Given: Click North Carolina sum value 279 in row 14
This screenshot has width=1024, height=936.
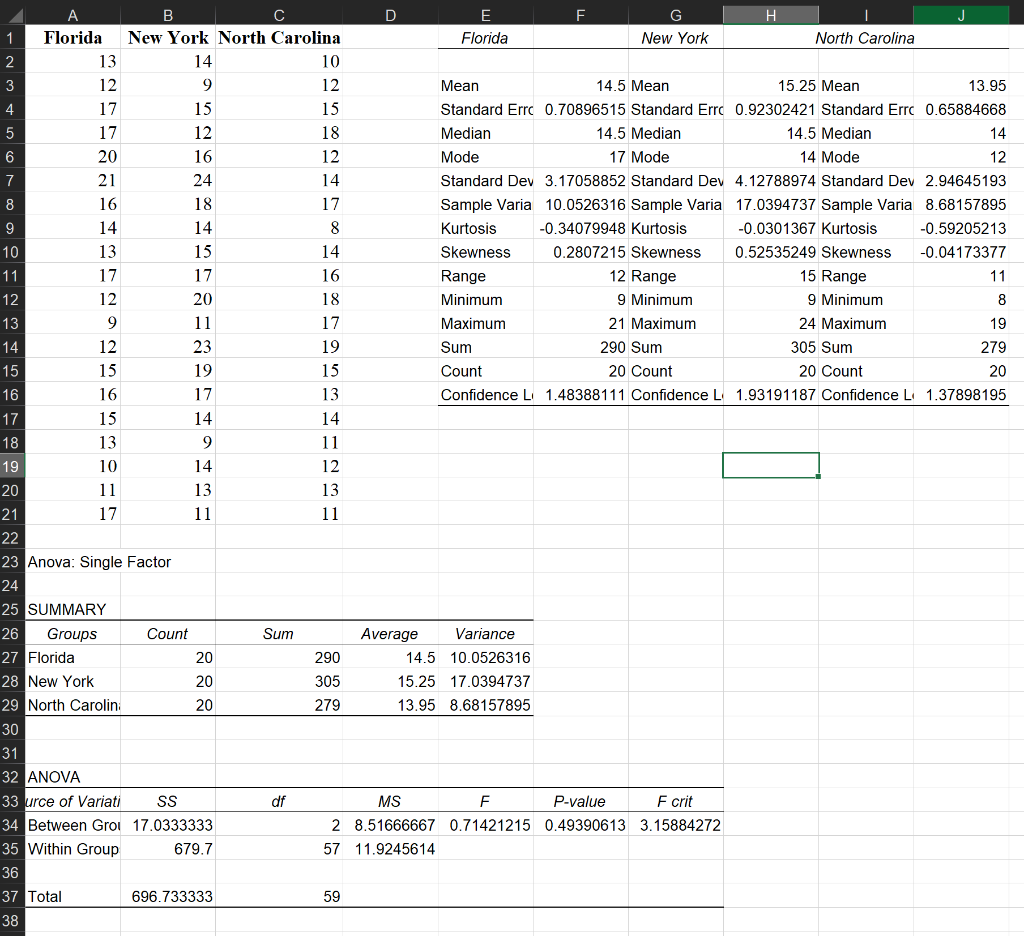Looking at the screenshot, I should coord(993,347).
